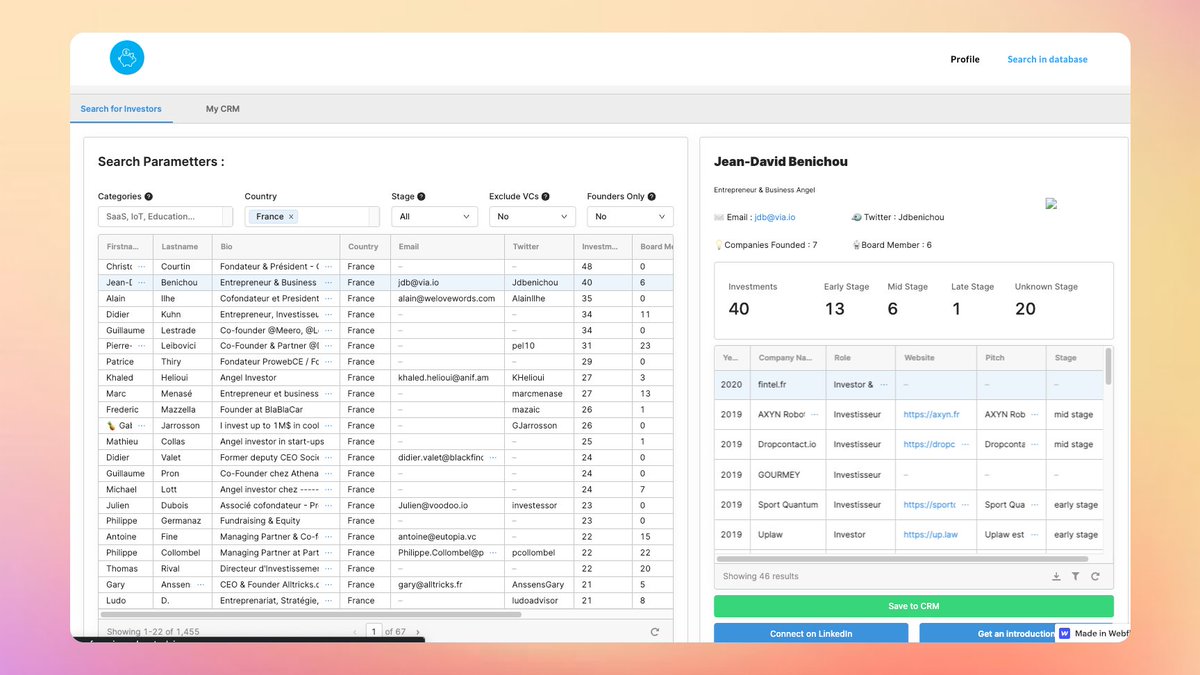The height and width of the screenshot is (675, 1200).
Task: Open Profile in top navigation
Action: (965, 59)
